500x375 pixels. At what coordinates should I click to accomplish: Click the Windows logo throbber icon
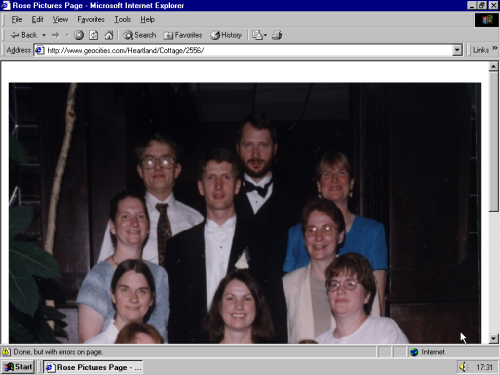pos(486,20)
